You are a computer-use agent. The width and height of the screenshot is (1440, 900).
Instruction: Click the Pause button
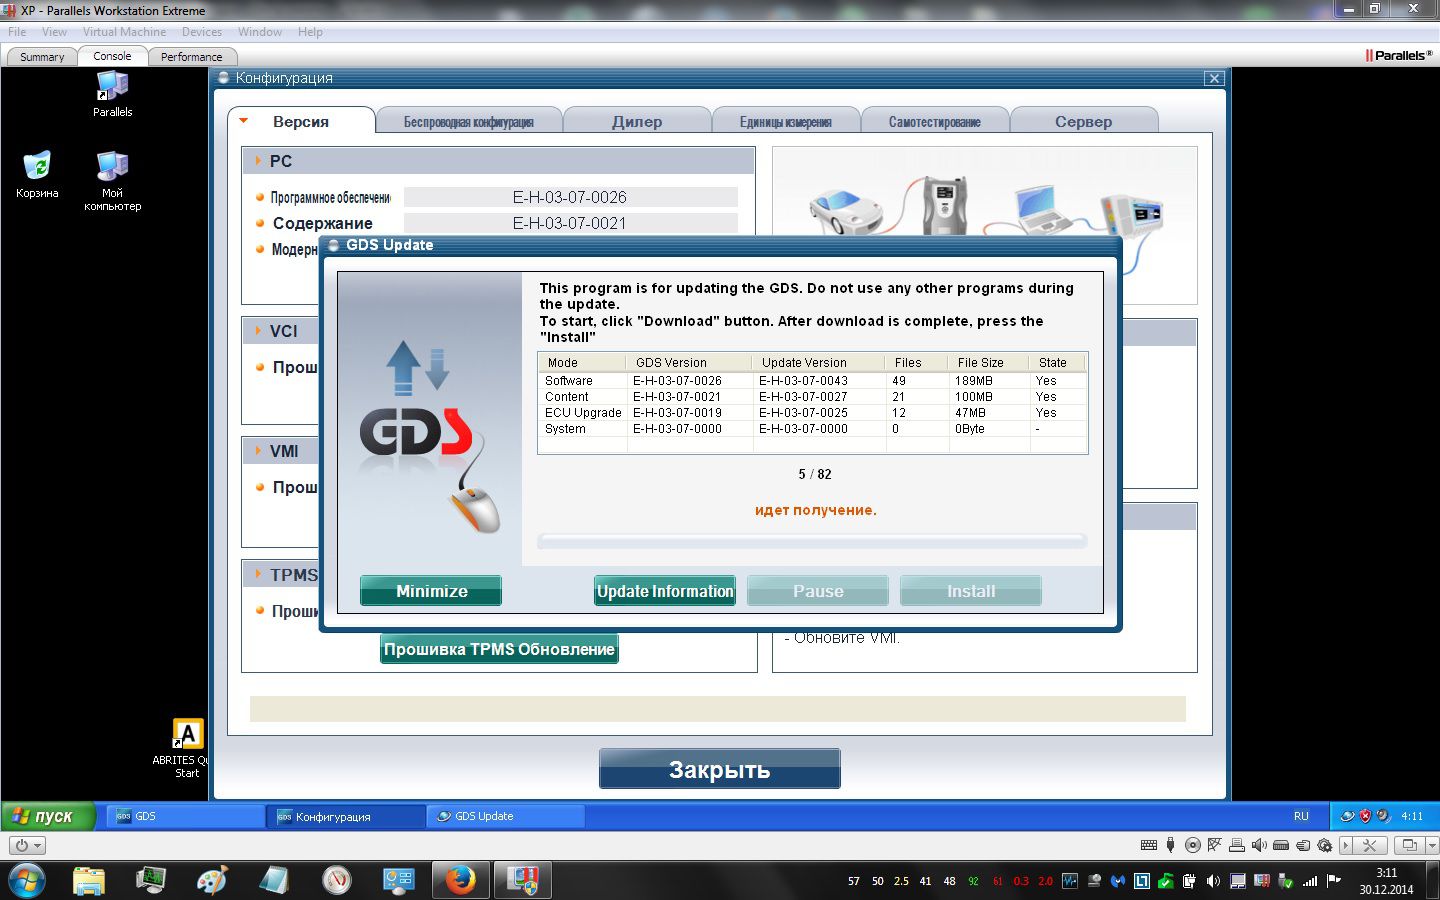(x=818, y=591)
